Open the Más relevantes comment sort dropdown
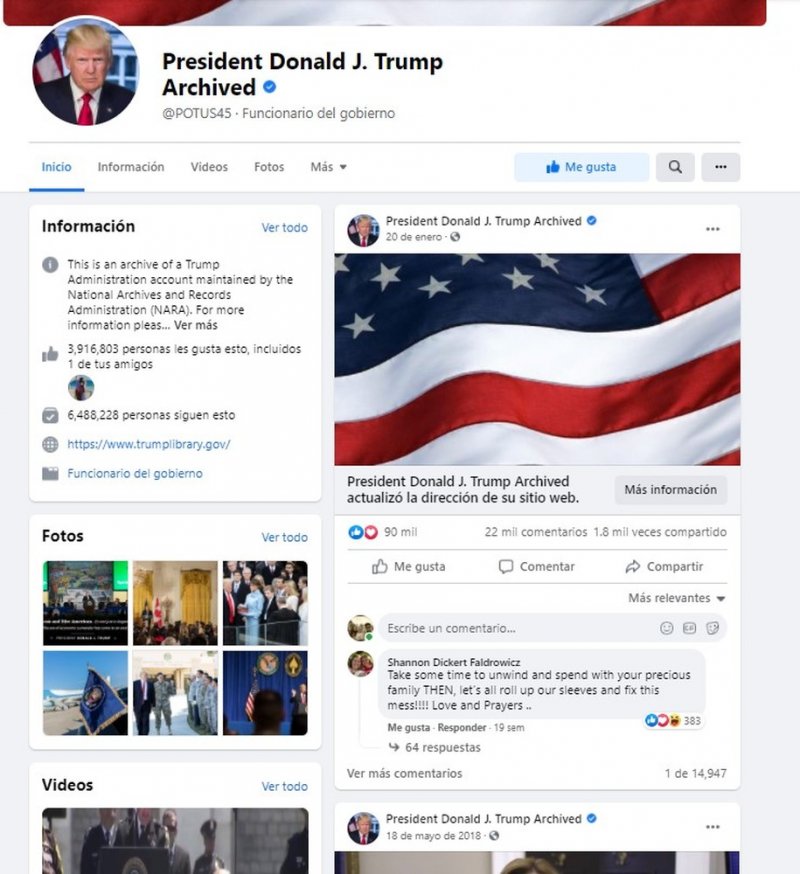 677,598
